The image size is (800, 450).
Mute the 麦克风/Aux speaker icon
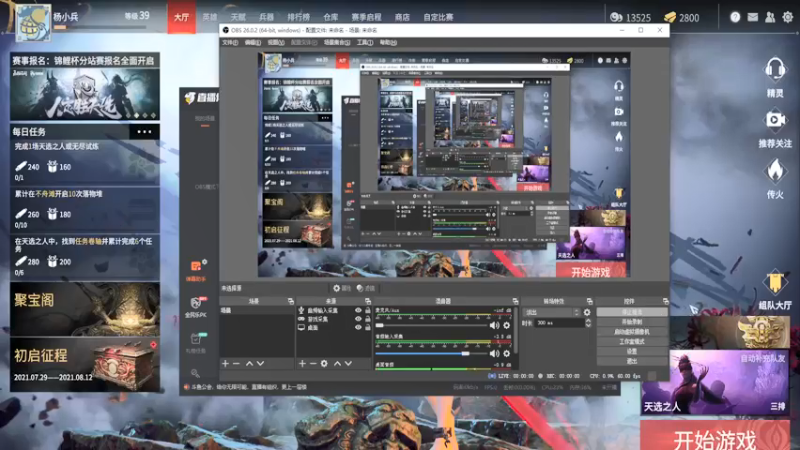[x=494, y=325]
